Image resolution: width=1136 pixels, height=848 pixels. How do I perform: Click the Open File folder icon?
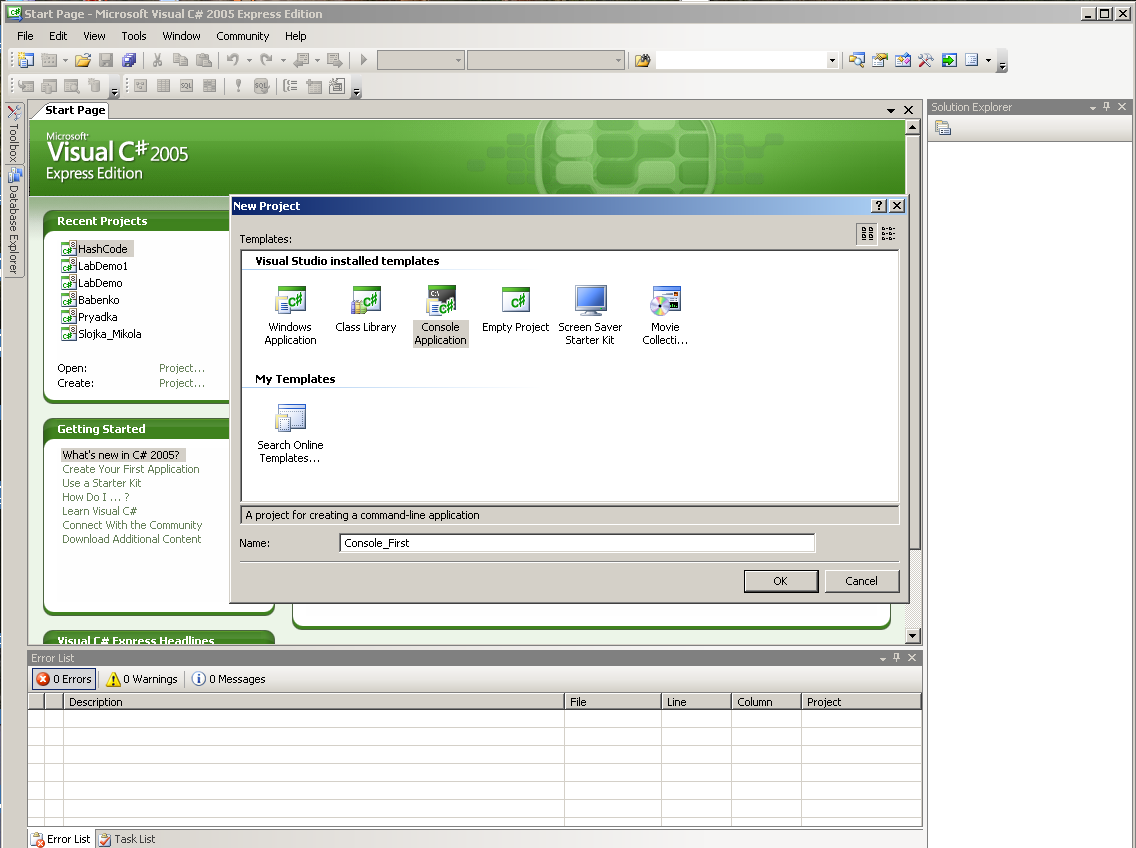coord(83,60)
